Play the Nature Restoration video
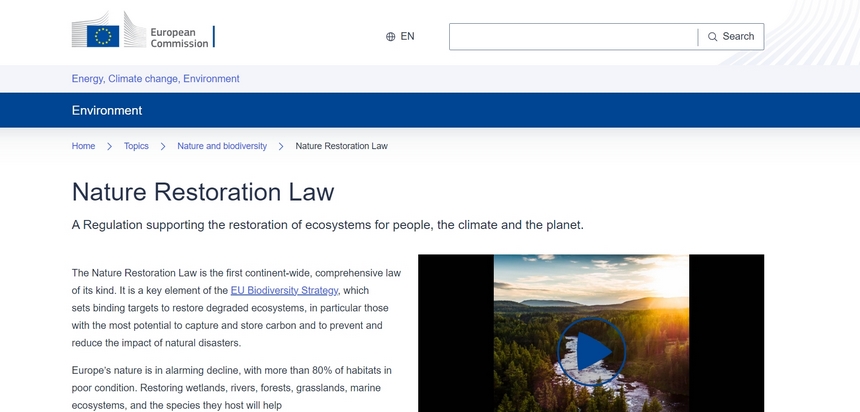The image size is (860, 412). pyautogui.click(x=591, y=351)
